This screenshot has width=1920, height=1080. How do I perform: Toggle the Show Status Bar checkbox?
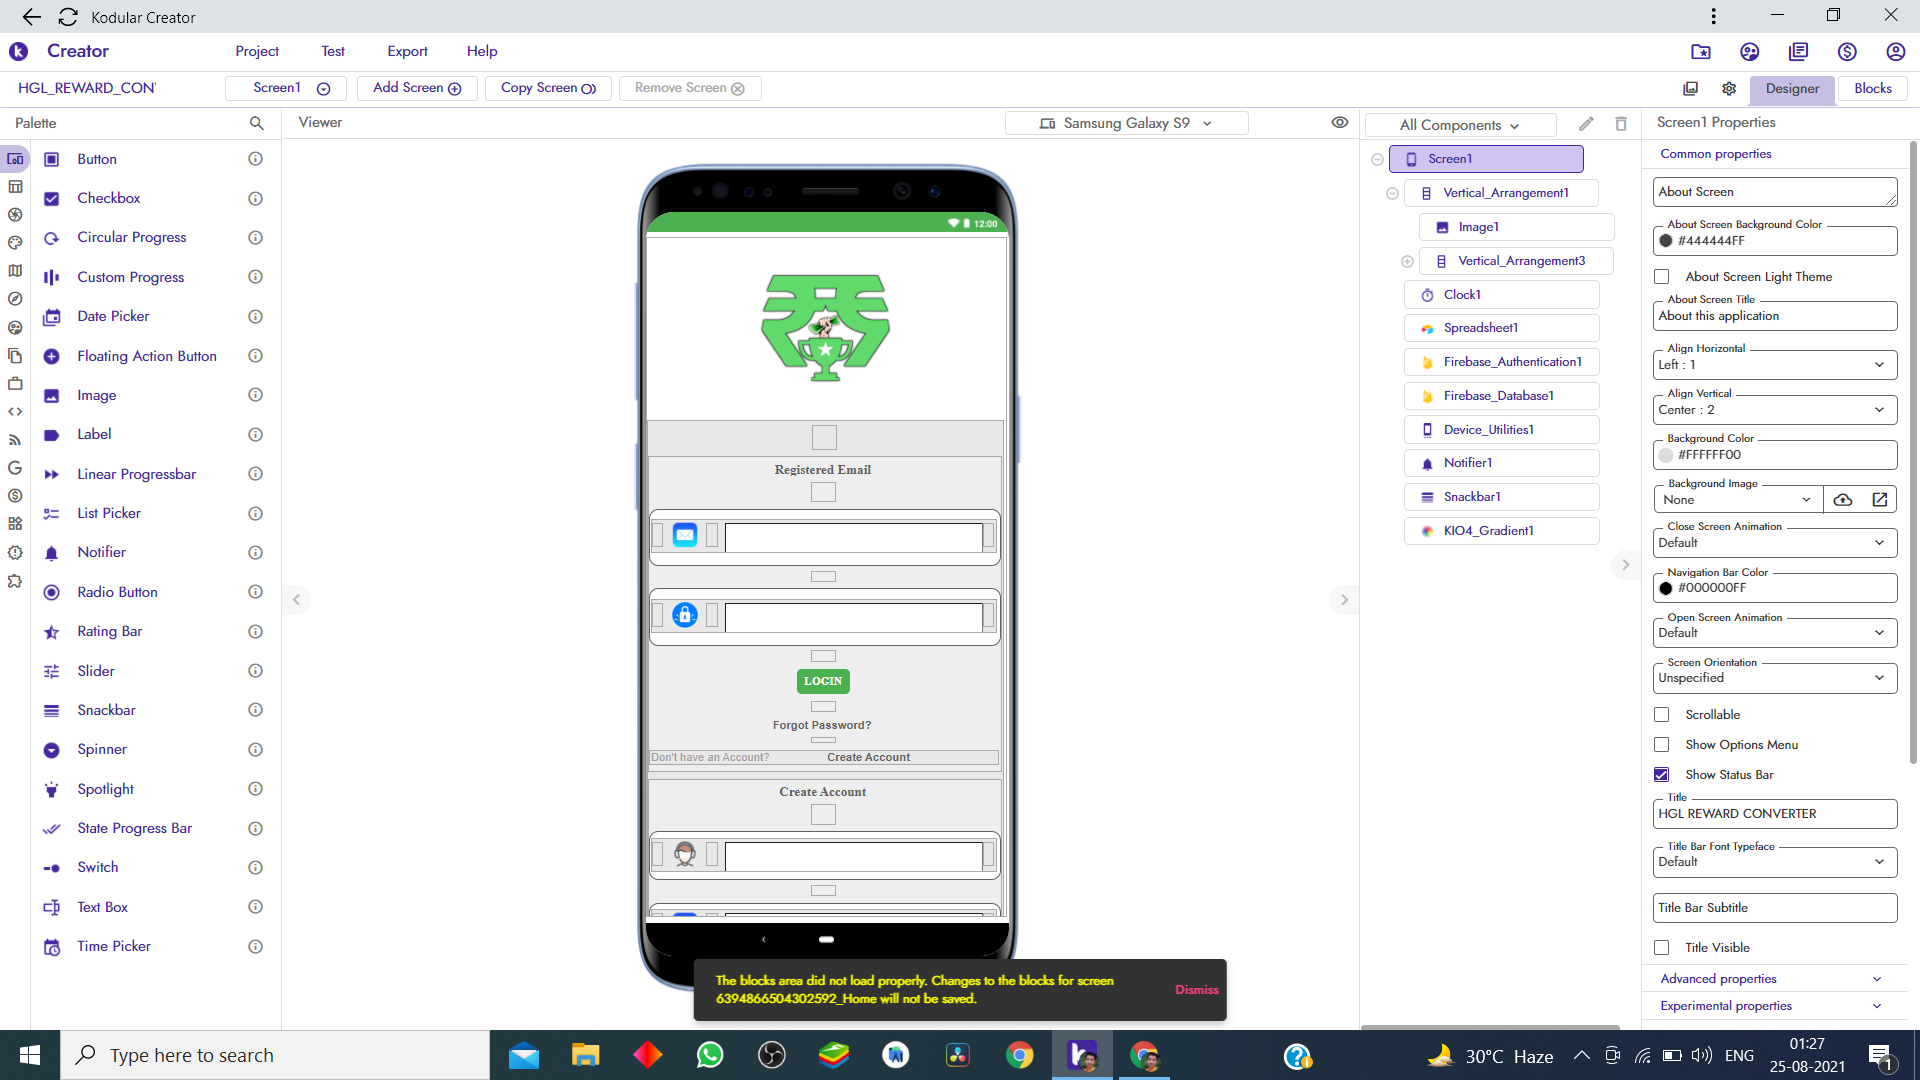click(x=1662, y=775)
